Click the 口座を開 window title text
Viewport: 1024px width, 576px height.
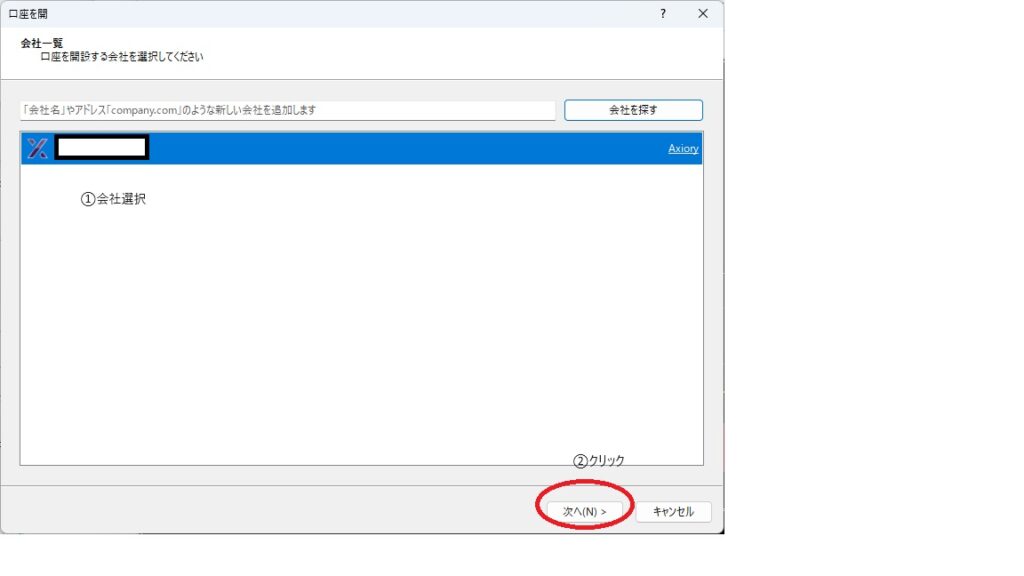click(28, 14)
